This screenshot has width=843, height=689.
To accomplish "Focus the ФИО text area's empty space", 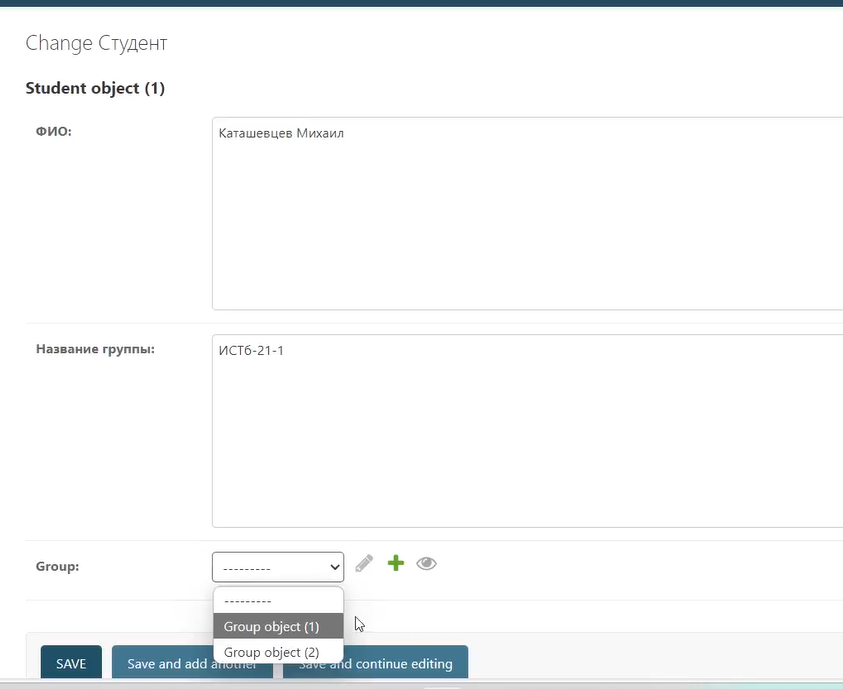I will pos(520,230).
